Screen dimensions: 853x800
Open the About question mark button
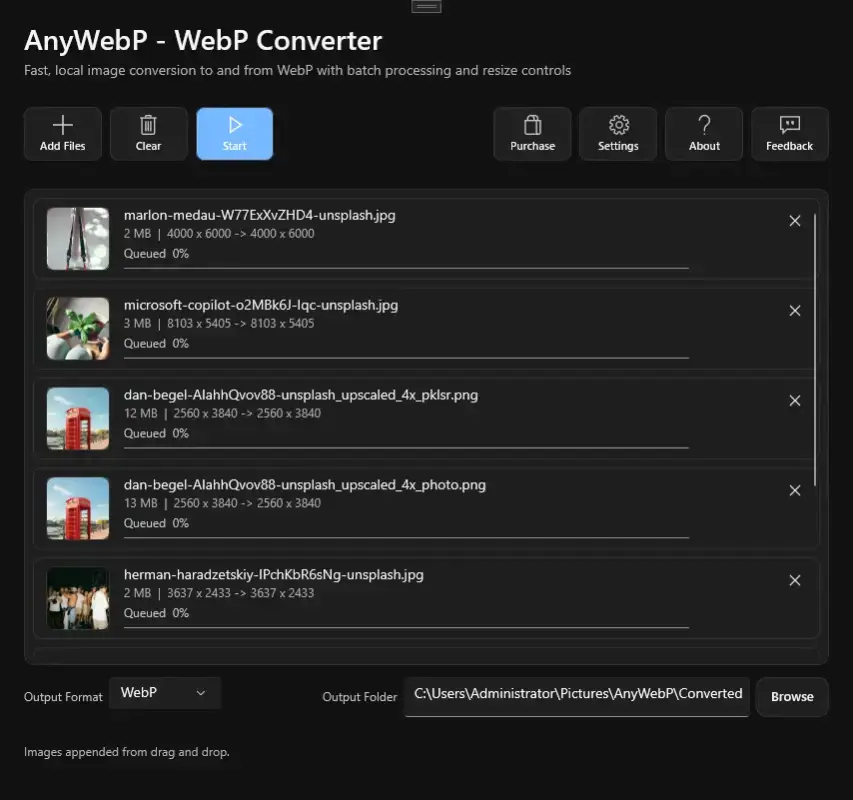point(704,134)
